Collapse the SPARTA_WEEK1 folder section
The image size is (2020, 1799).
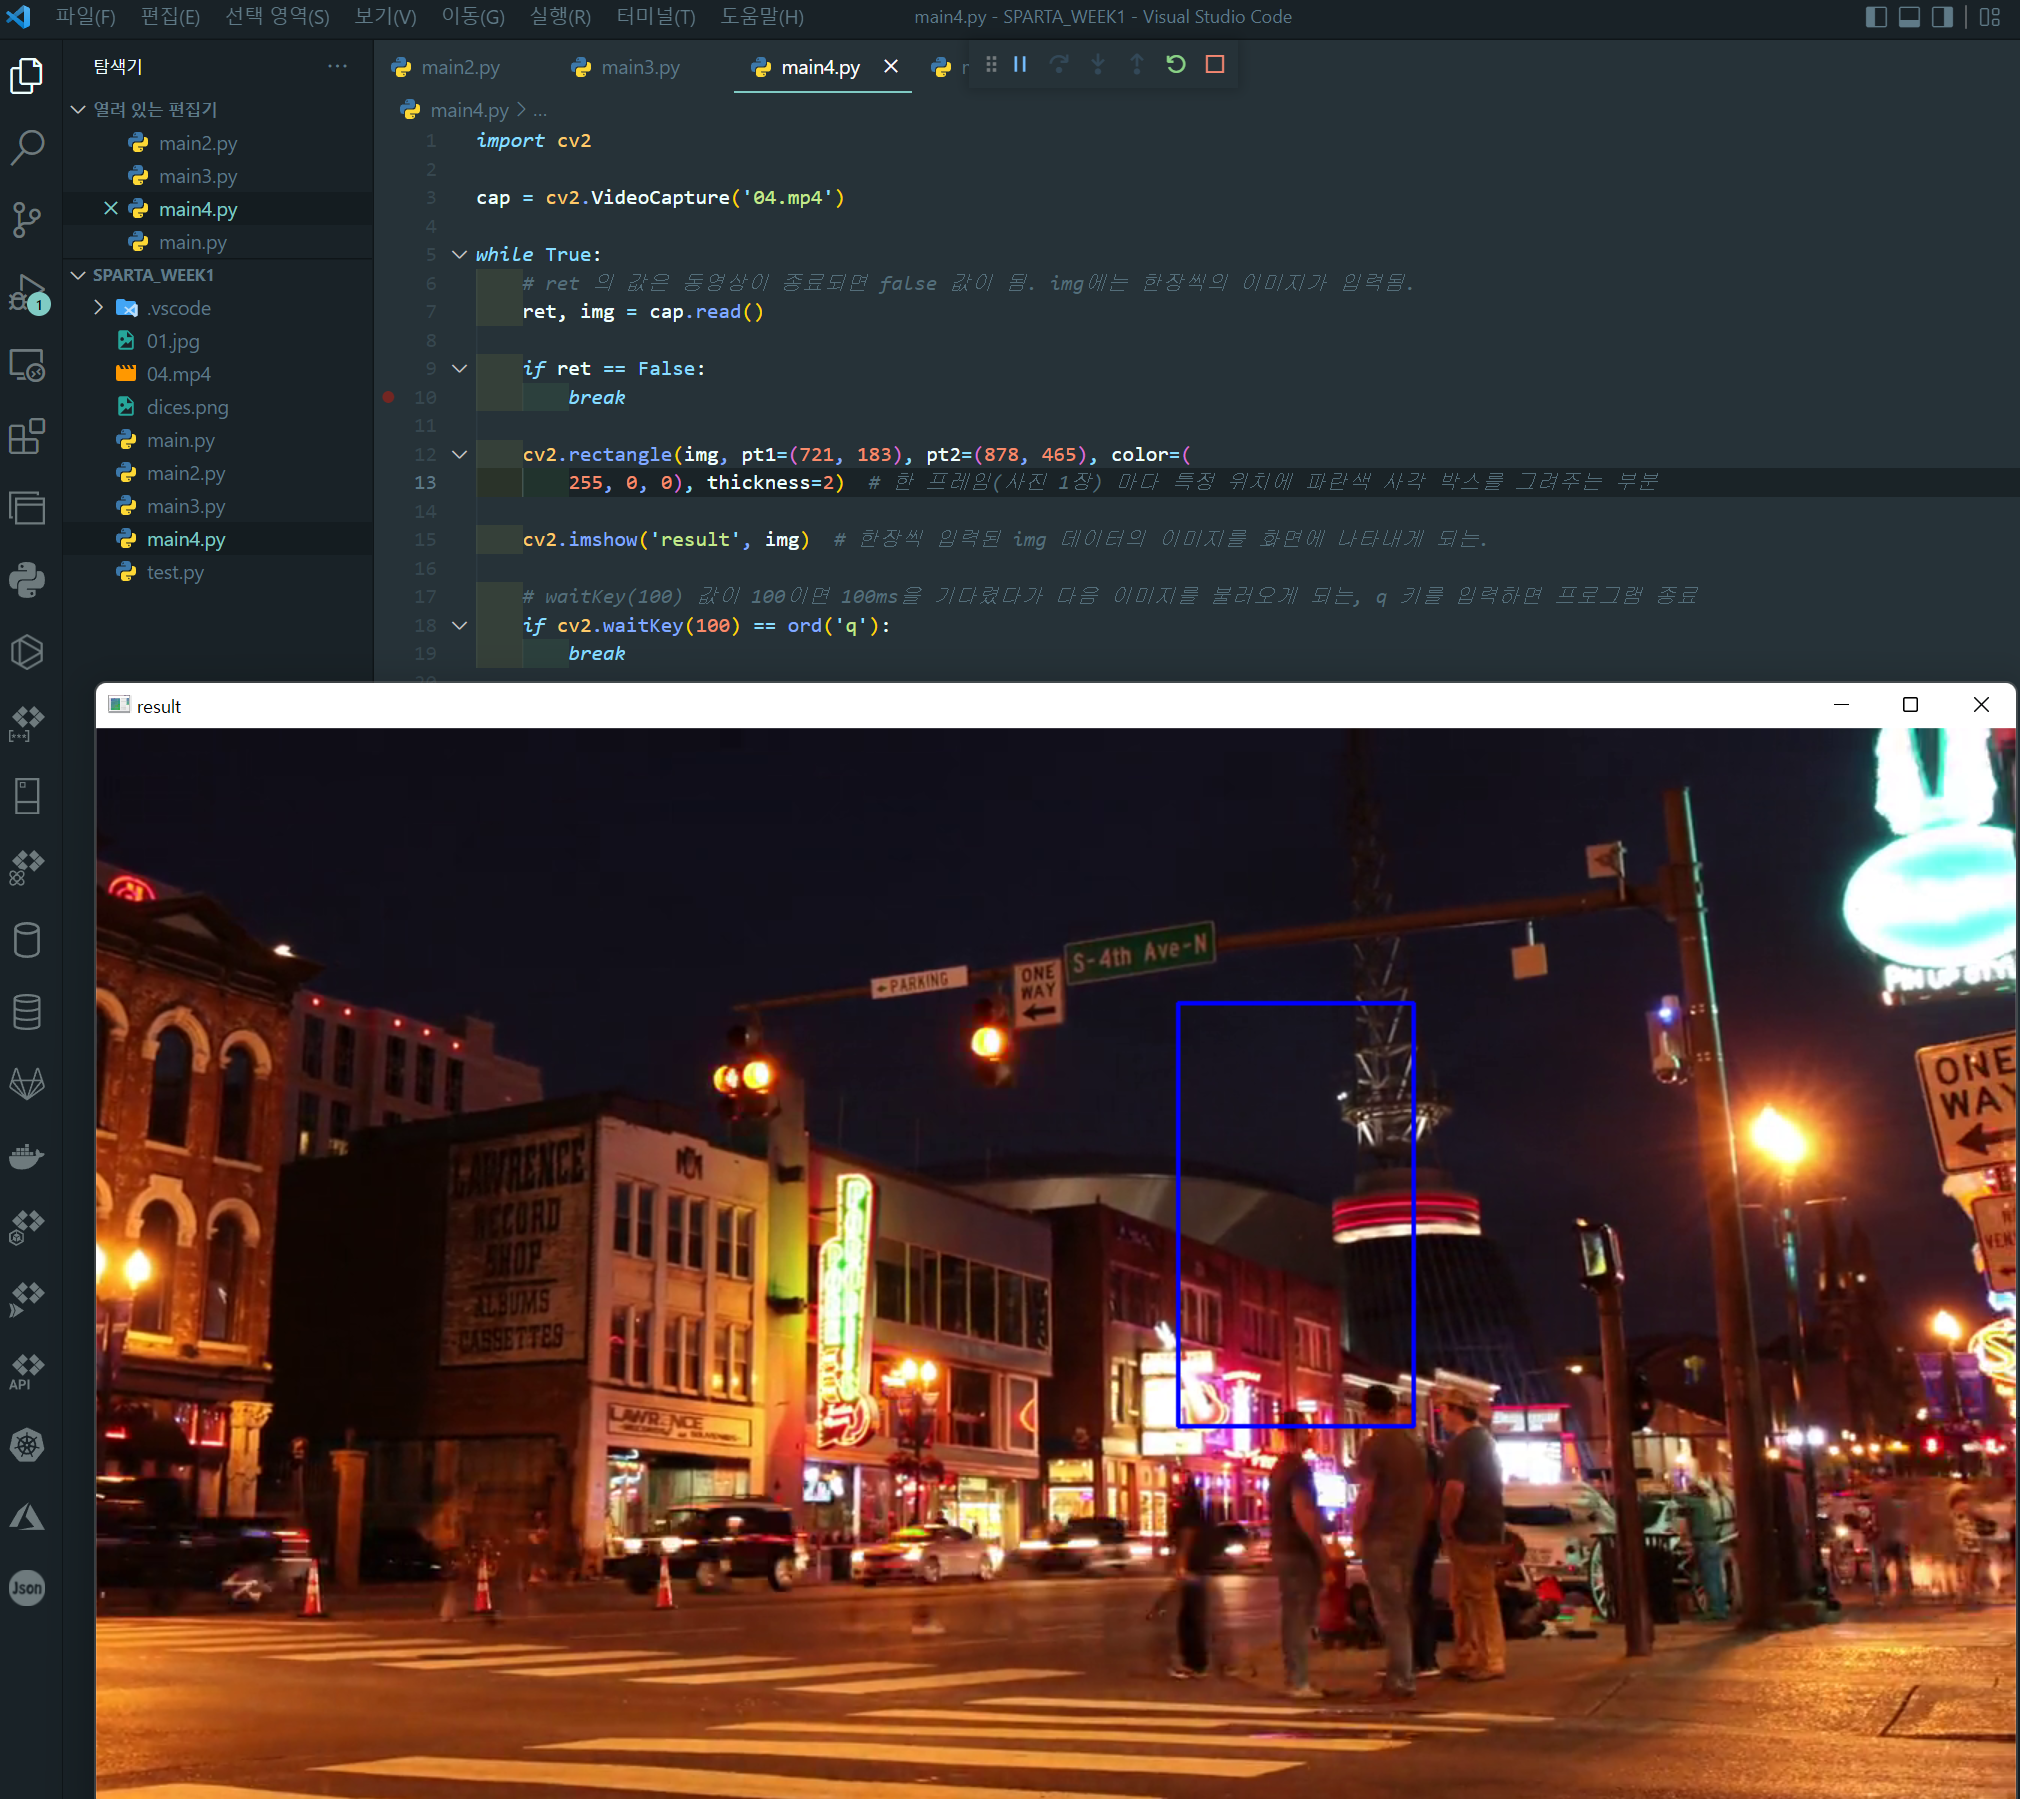tap(79, 275)
